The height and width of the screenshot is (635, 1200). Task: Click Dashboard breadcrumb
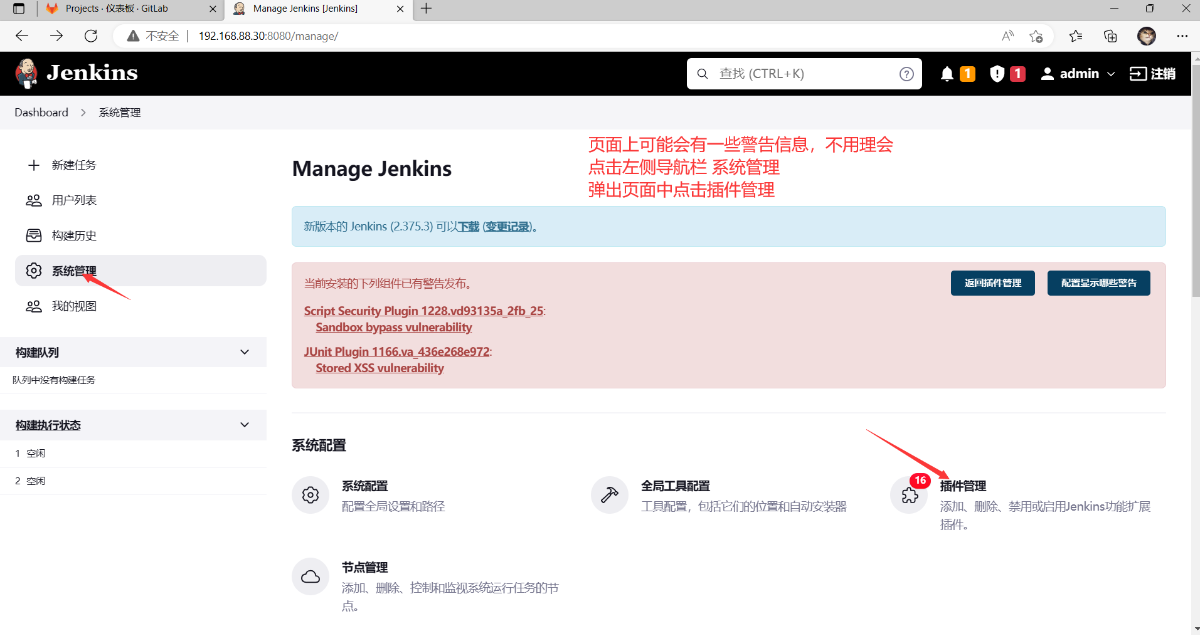click(42, 113)
